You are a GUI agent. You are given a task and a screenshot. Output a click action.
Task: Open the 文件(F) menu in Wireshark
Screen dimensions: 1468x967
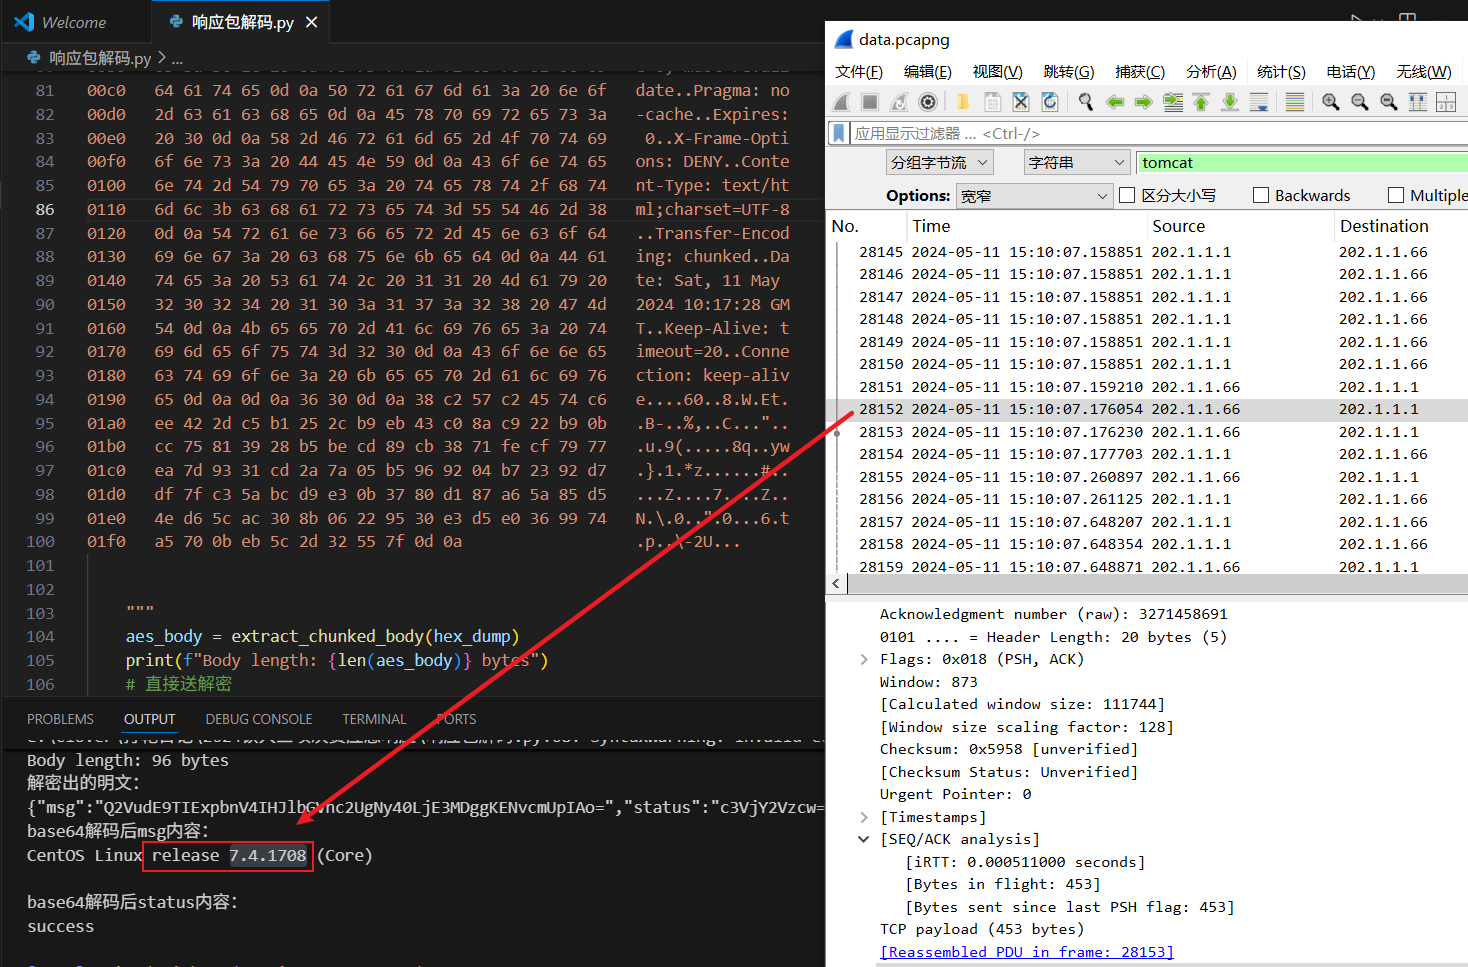coord(859,72)
